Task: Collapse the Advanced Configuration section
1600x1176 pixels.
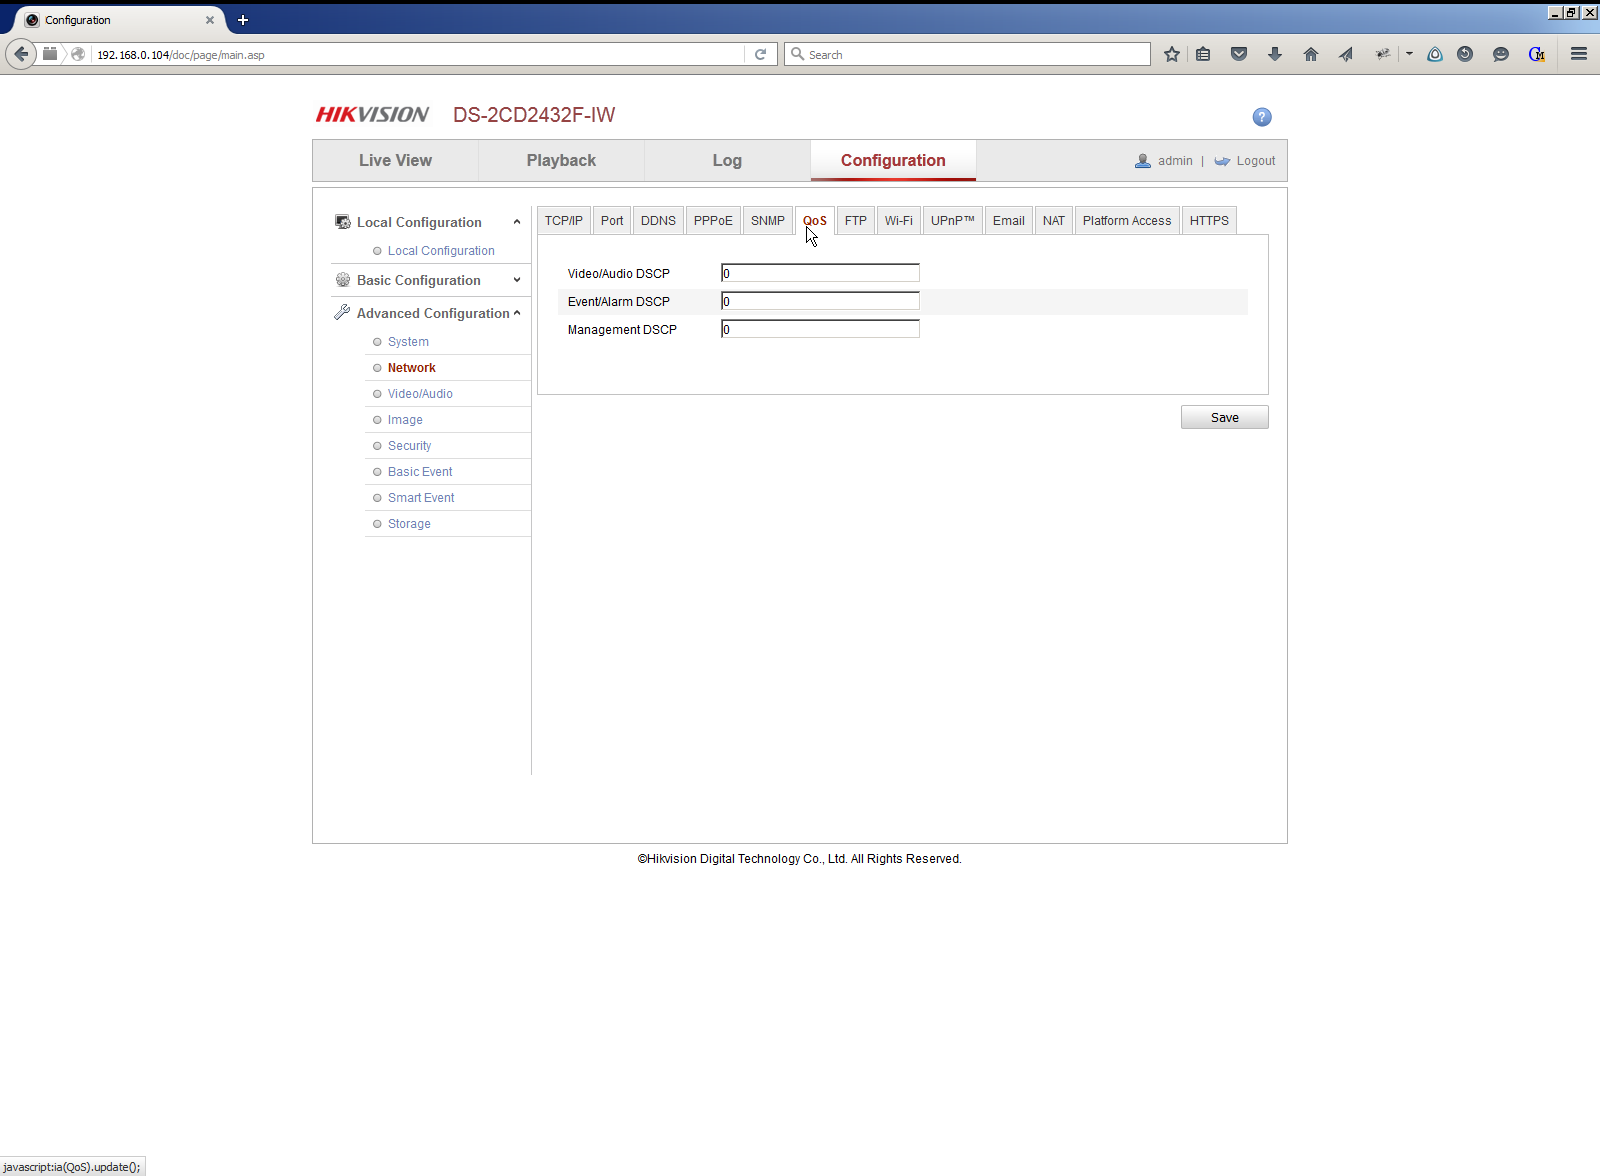Action: 517,313
